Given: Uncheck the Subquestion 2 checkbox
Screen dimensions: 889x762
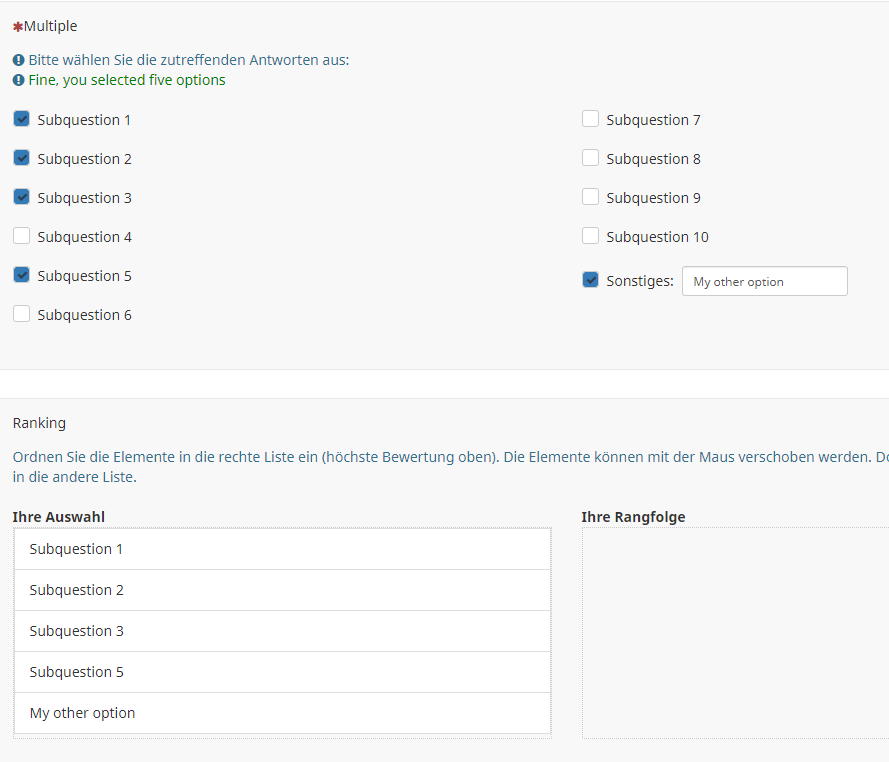Looking at the screenshot, I should point(21,158).
